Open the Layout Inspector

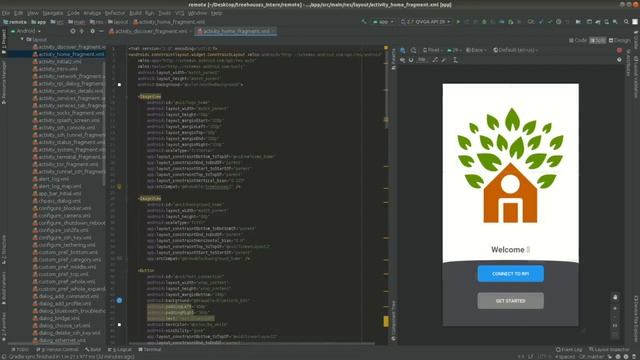coord(609,350)
